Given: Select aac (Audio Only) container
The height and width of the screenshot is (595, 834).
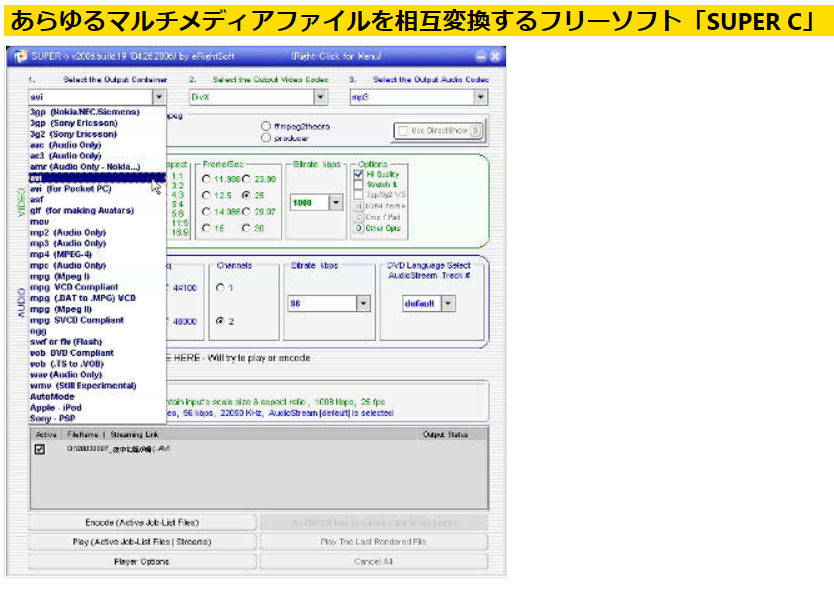Looking at the screenshot, I should click(x=65, y=145).
